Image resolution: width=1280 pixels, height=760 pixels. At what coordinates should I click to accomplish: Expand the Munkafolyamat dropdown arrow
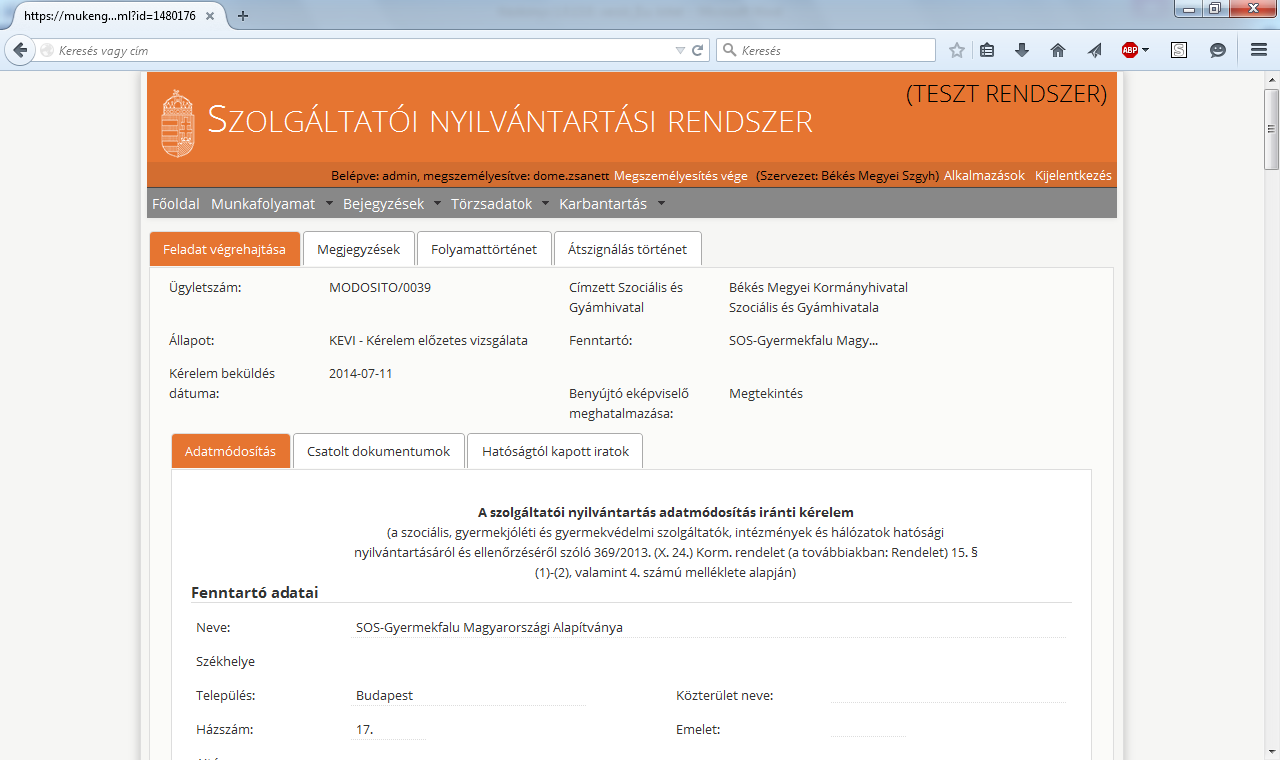(329, 204)
